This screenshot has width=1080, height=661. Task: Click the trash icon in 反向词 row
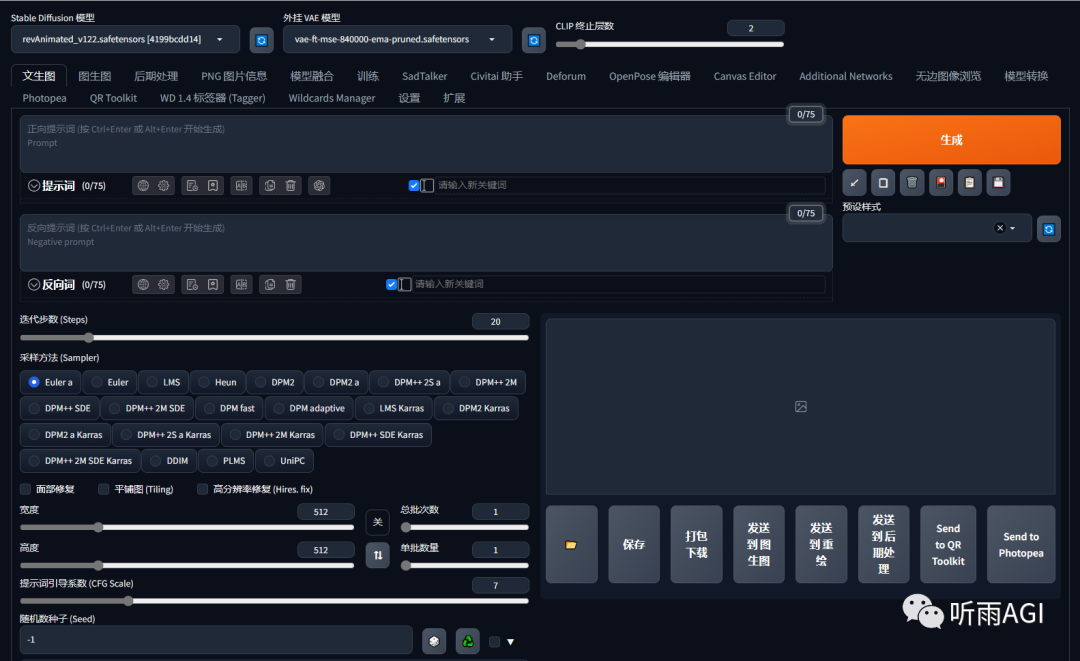291,284
